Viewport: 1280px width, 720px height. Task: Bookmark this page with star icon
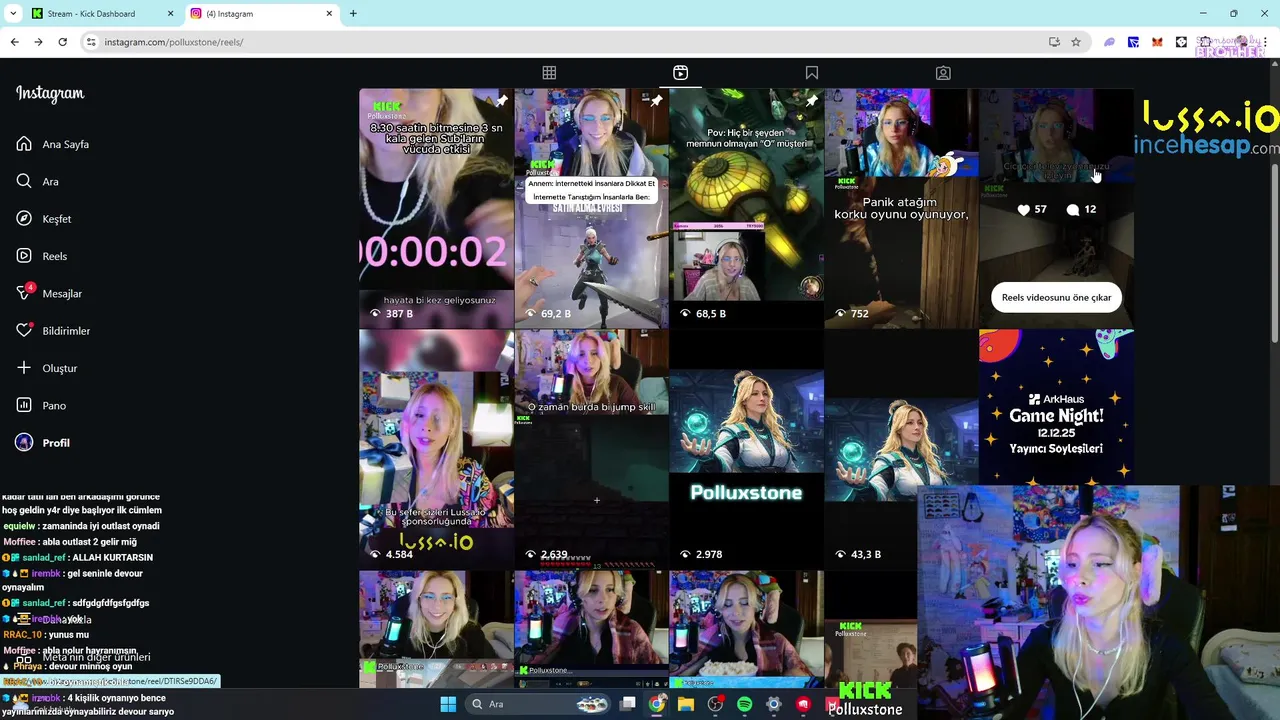(1076, 42)
